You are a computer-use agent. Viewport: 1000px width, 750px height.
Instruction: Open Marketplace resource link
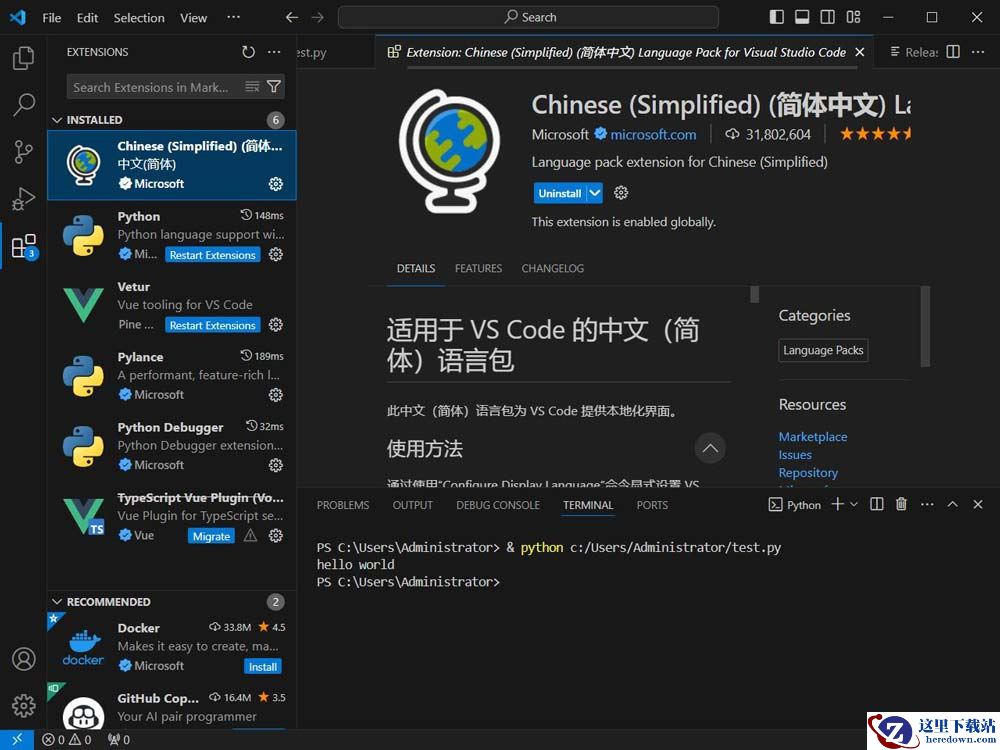tap(812, 437)
